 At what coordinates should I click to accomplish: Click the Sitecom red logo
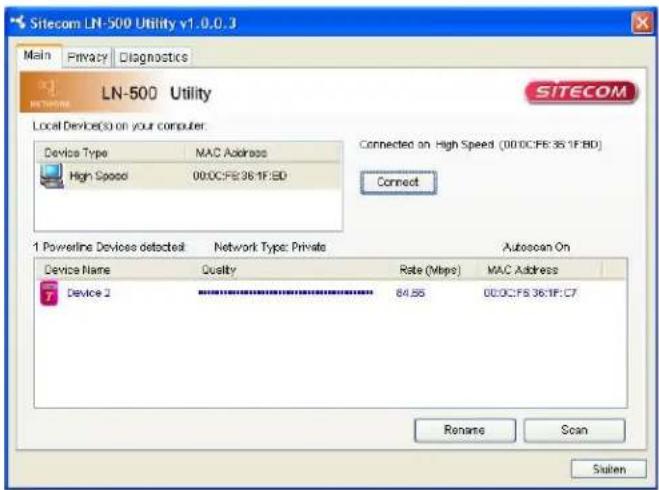[x=582, y=92]
